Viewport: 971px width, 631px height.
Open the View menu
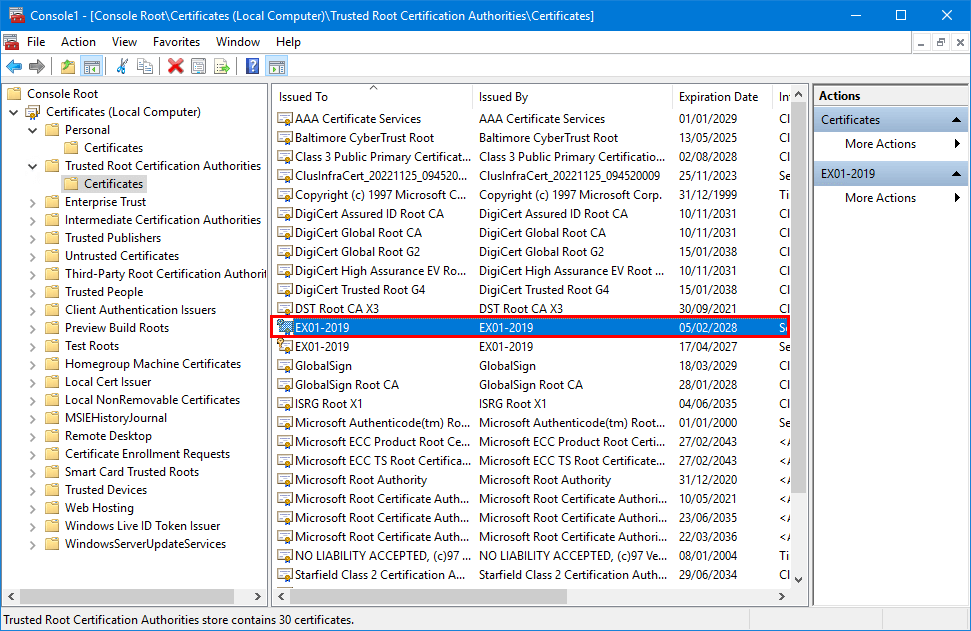(124, 41)
